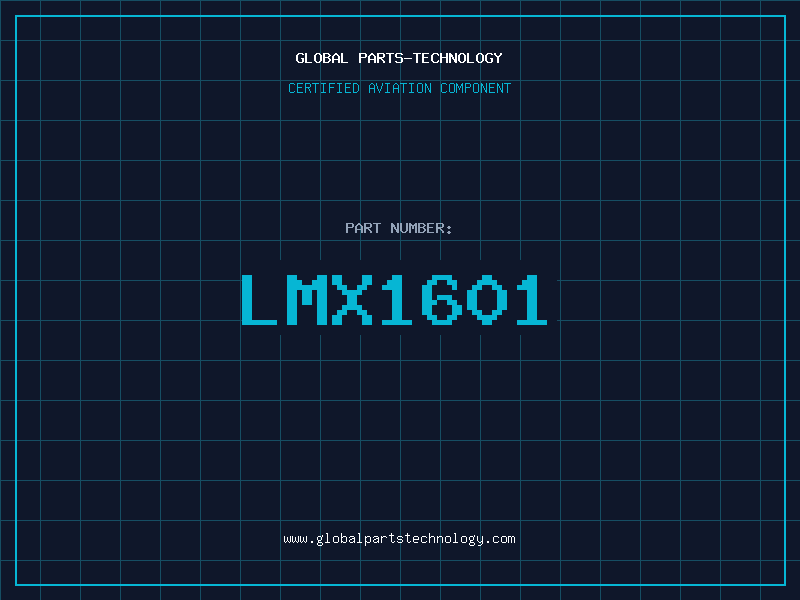Click the CERTIFIED AVIATION COMPONENT subtitle

399,88
